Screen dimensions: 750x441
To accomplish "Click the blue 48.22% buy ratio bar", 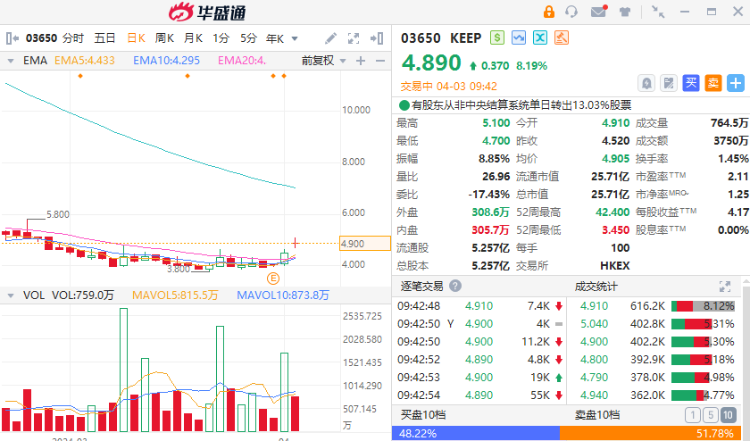I will tap(476, 433).
